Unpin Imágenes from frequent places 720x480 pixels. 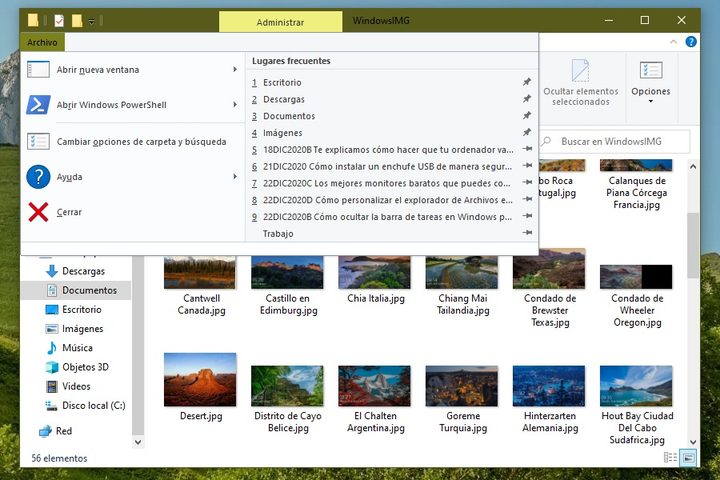pos(527,132)
